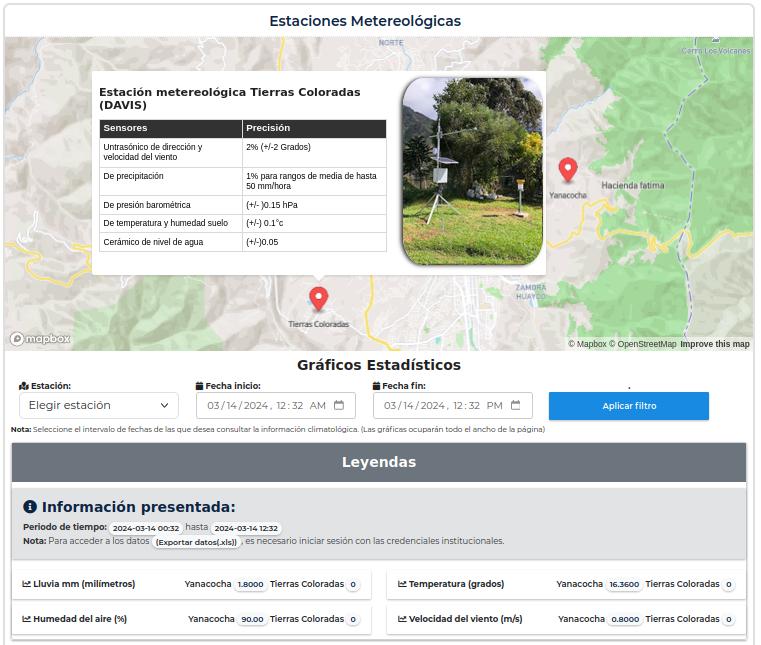The image size is (761, 645).
Task: Click calendar icon beside Fecha inicio label
Action: pos(199,386)
